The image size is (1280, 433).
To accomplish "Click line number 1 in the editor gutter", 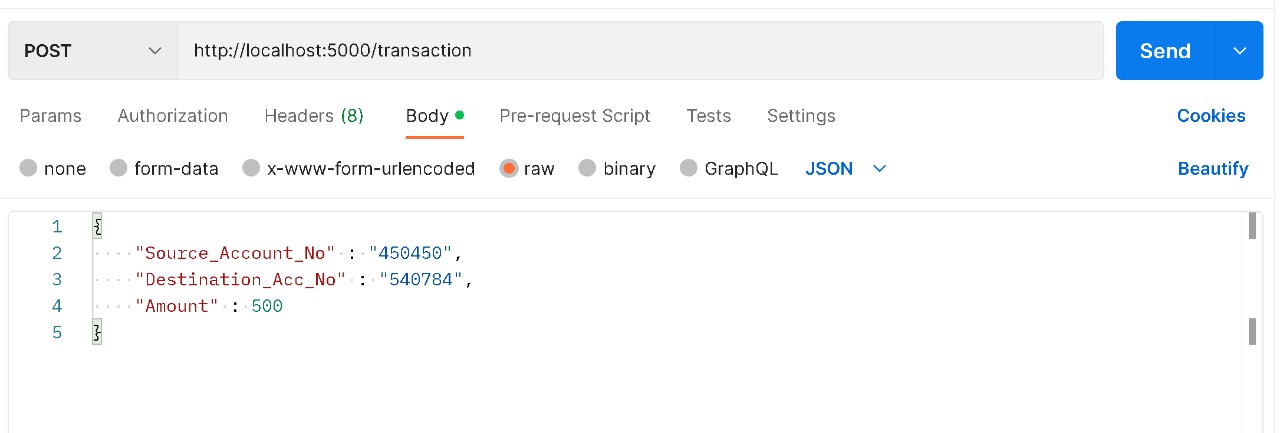I will pyautogui.click(x=57, y=227).
